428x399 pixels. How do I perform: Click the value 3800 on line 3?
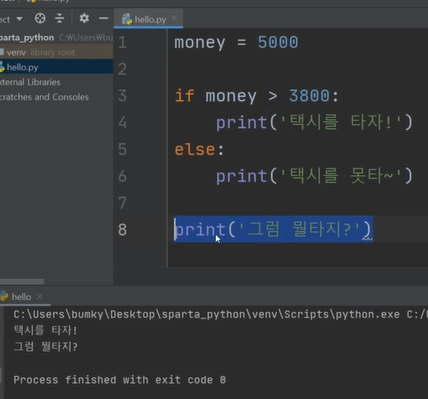(309, 96)
